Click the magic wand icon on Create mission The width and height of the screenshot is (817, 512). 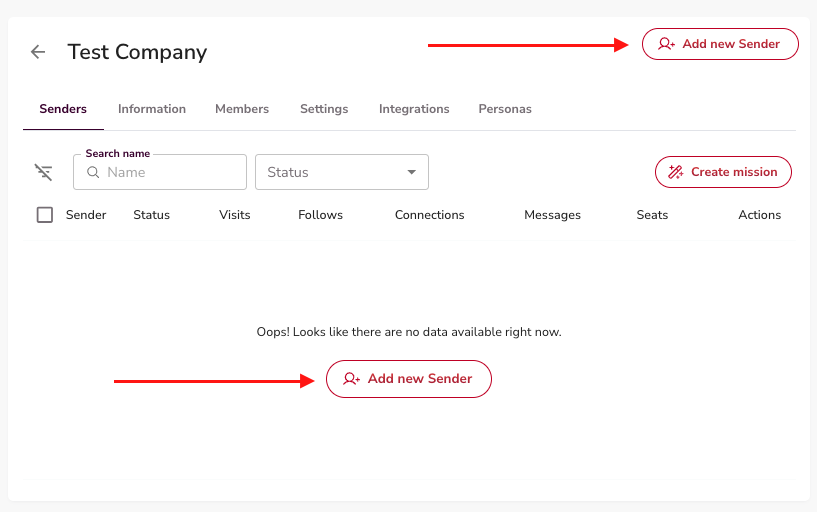coord(676,172)
